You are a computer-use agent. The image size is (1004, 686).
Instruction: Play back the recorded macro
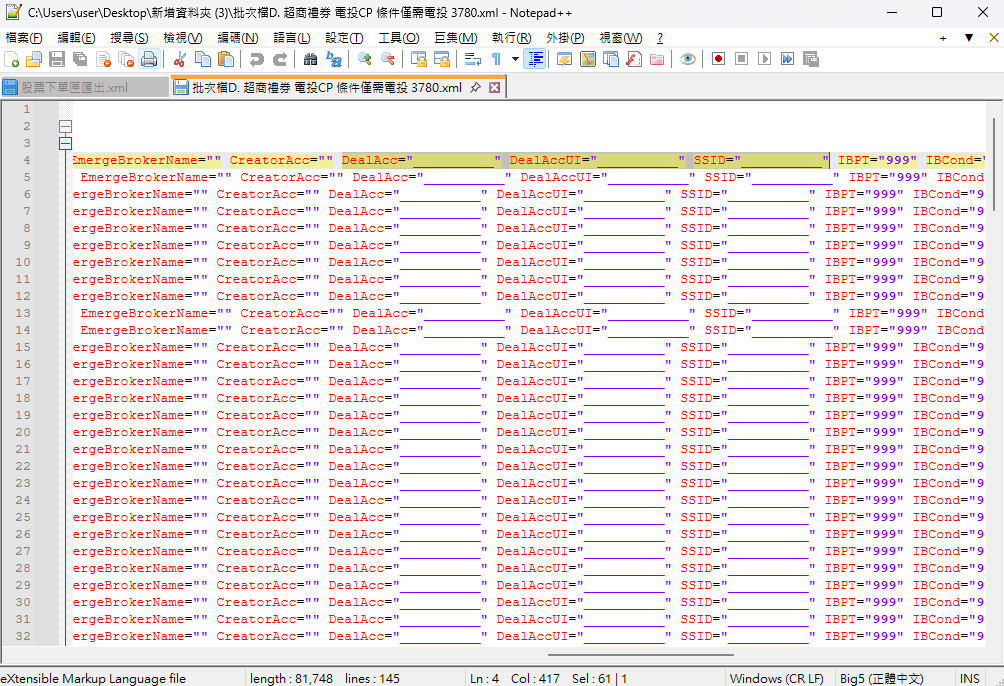pyautogui.click(x=765, y=60)
